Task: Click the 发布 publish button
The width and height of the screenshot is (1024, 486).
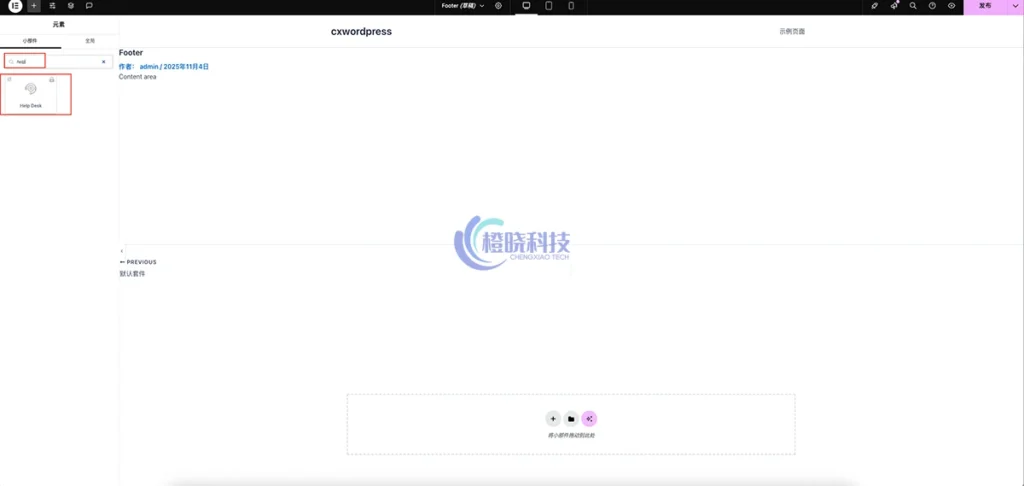Action: pos(985,6)
